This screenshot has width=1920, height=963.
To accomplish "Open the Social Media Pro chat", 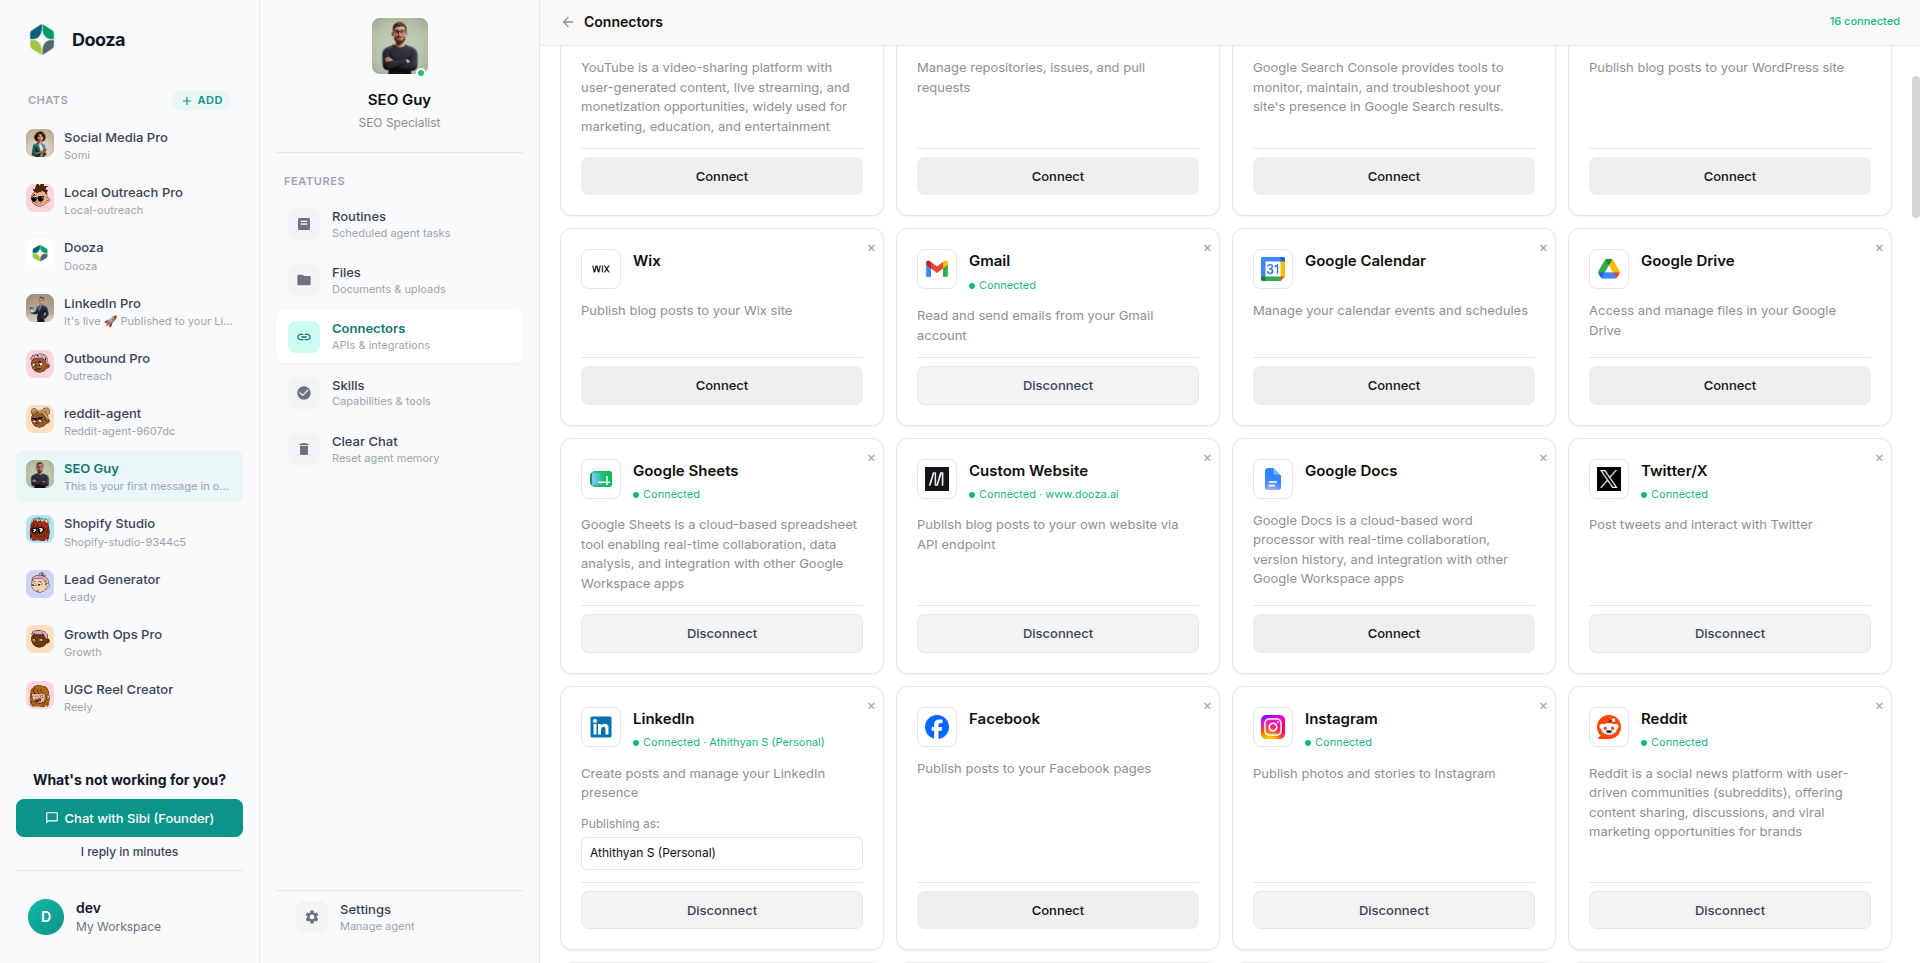I will click(129, 145).
